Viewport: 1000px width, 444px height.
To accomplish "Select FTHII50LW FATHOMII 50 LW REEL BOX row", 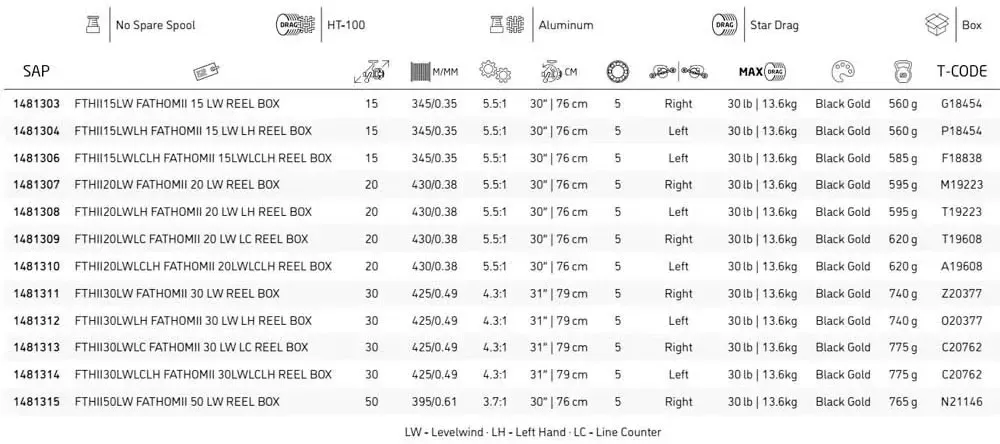I will point(500,402).
